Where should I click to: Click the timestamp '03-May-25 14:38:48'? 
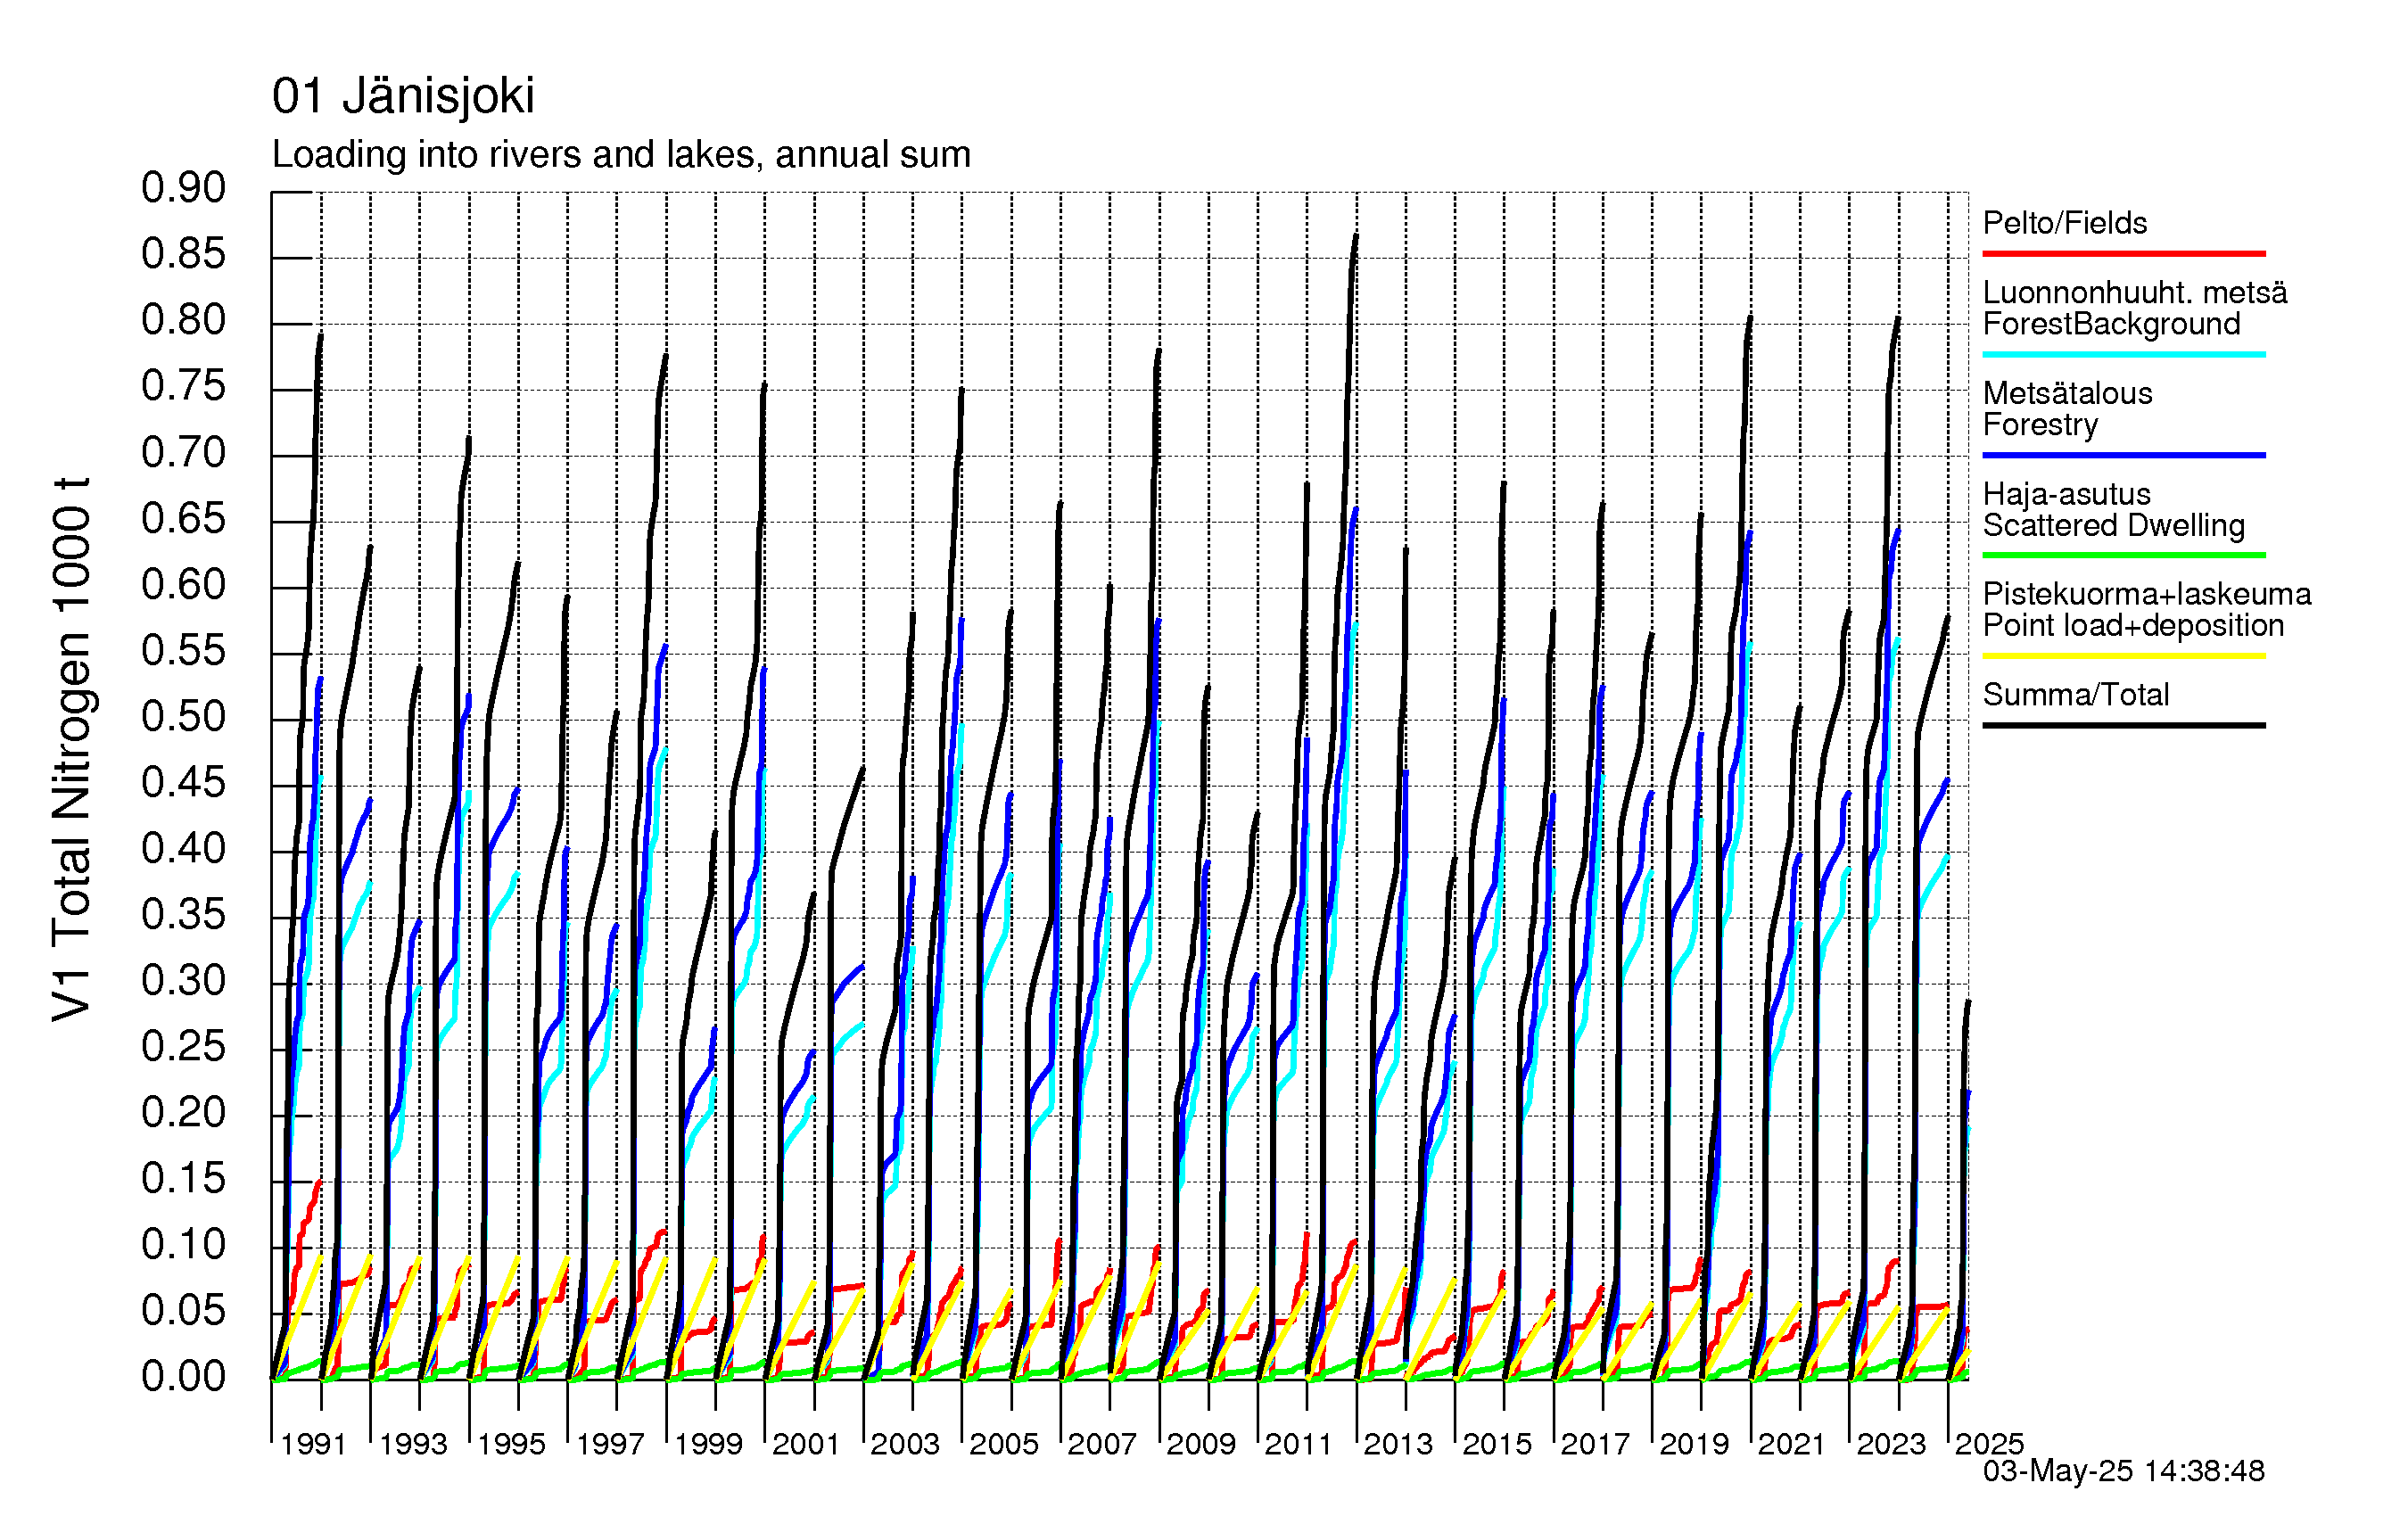[x=2124, y=1471]
